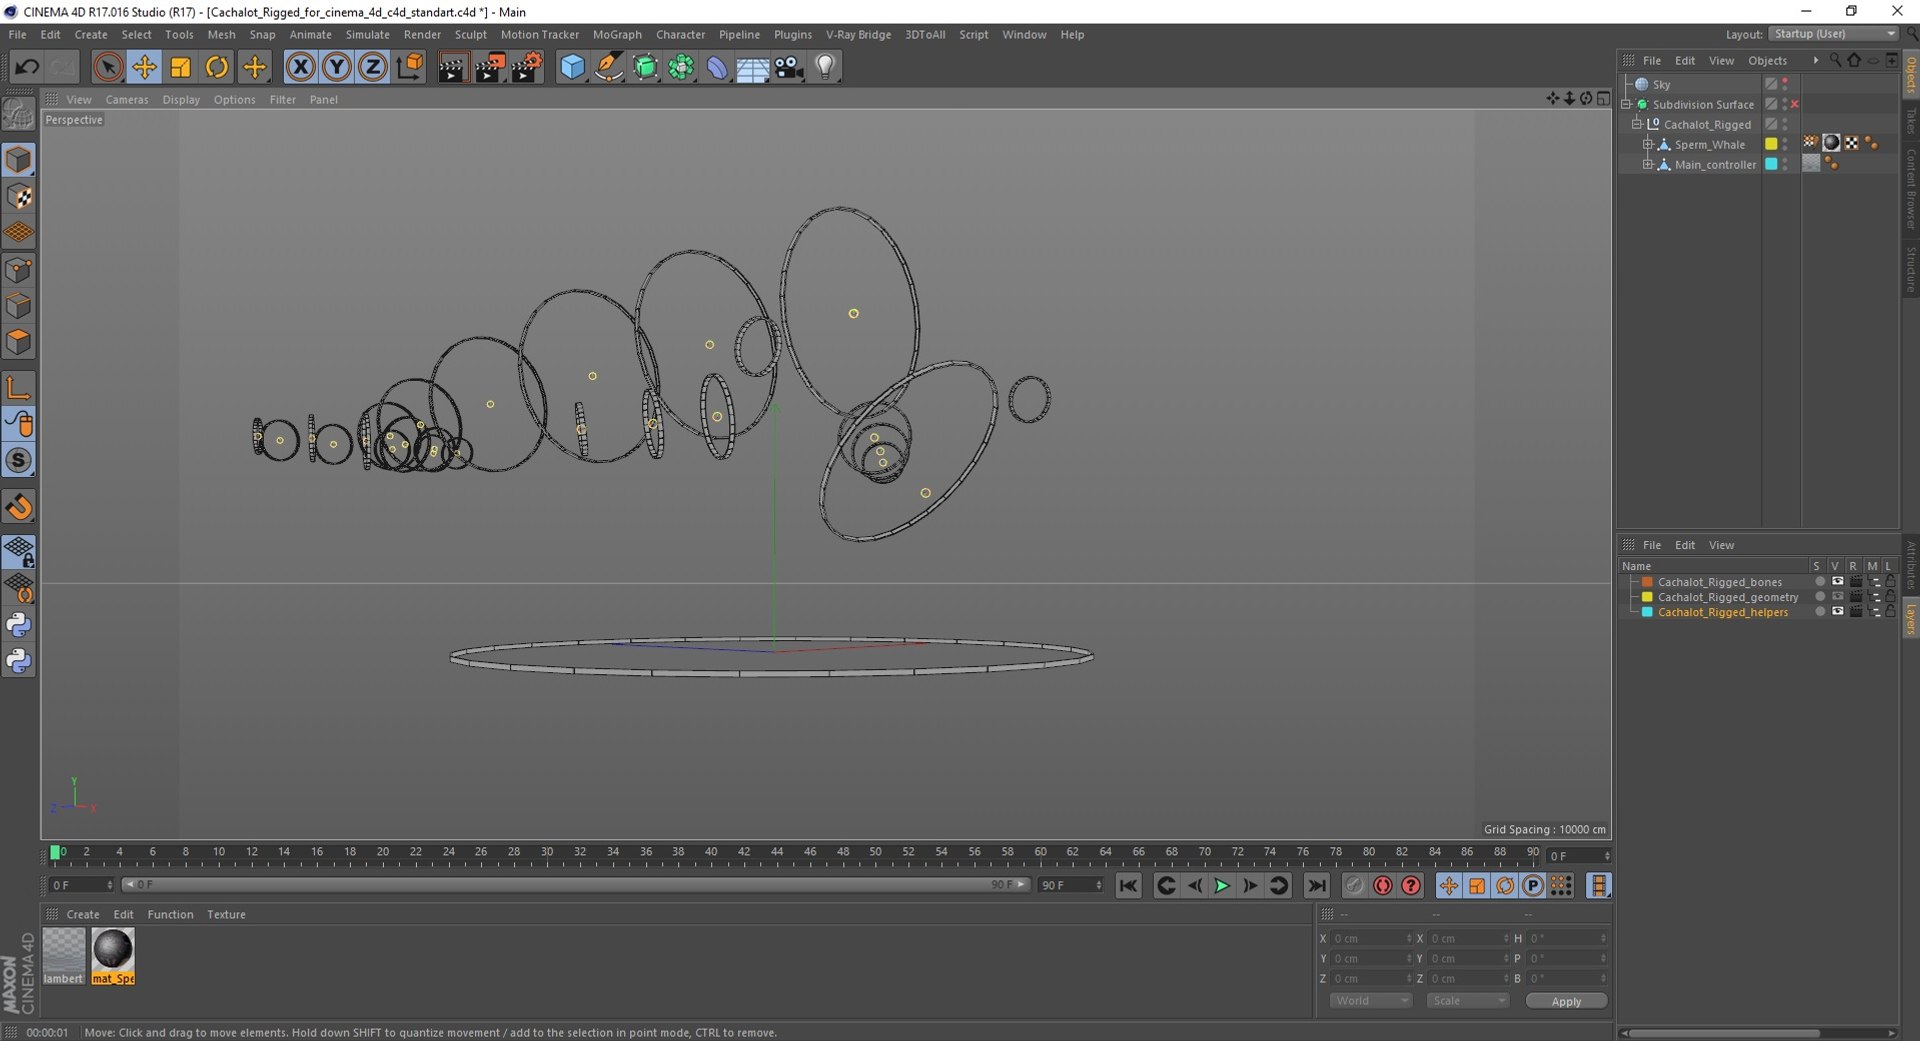Click the orange Cachalot_Rigged_bones layer color

pyautogui.click(x=1647, y=582)
